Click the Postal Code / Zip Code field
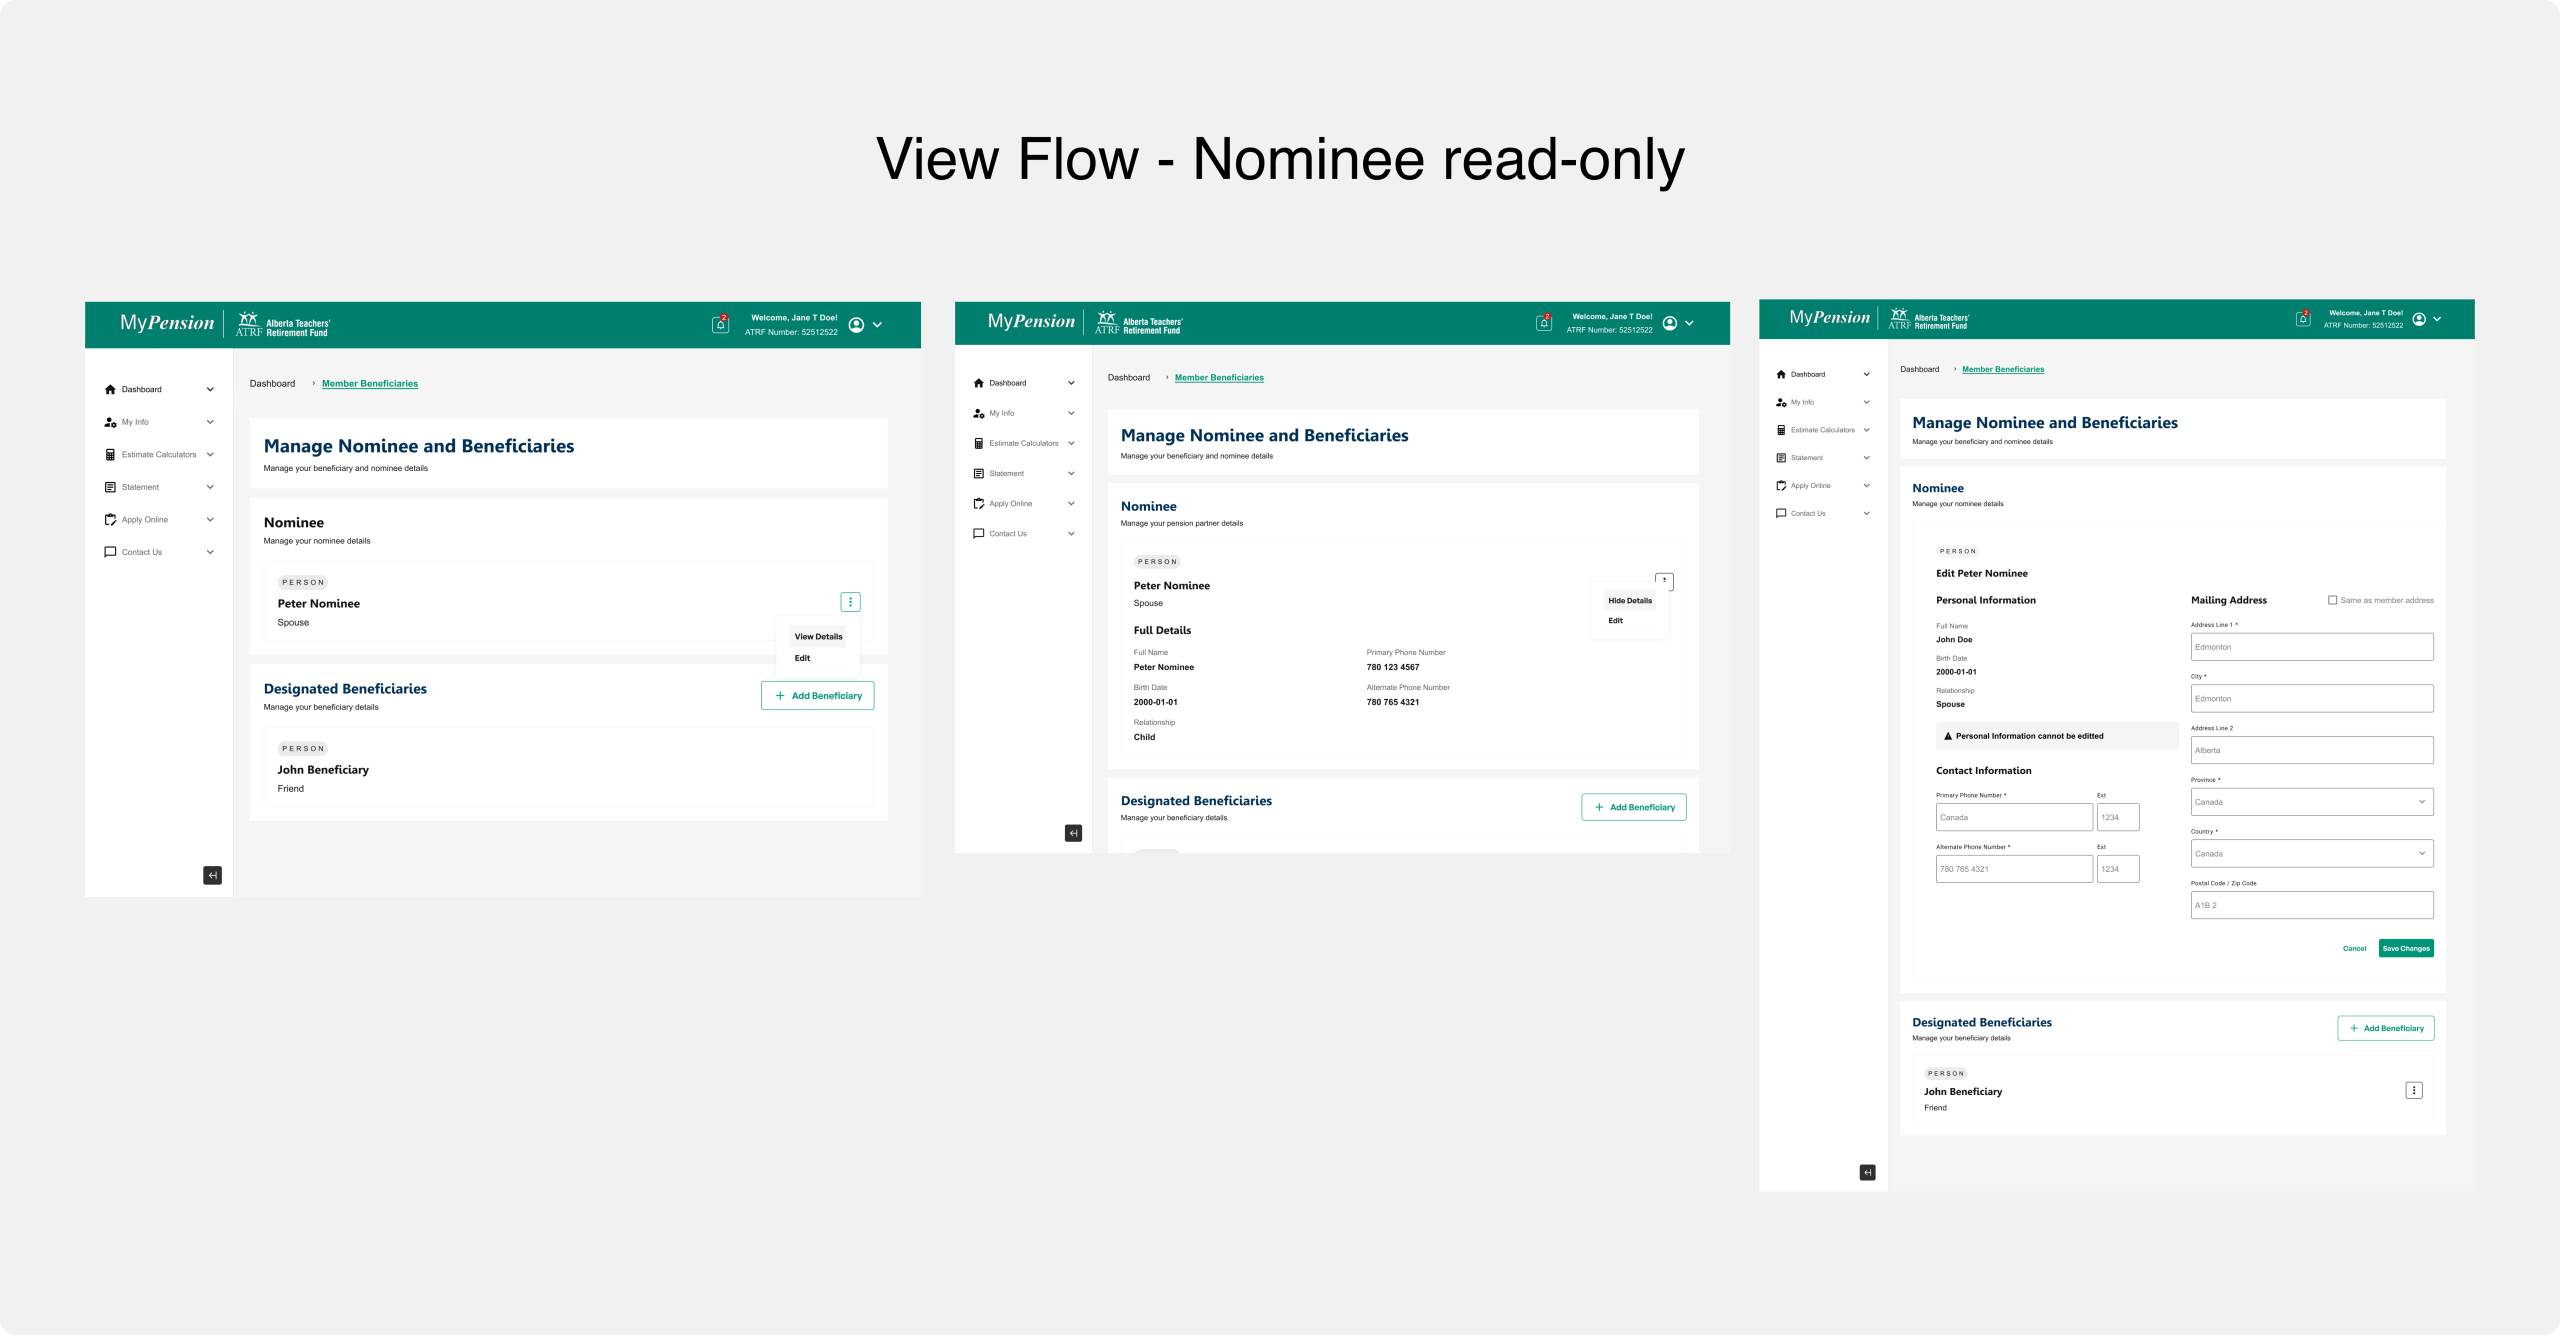Image resolution: width=2560 pixels, height=1335 pixels. pos(2311,905)
